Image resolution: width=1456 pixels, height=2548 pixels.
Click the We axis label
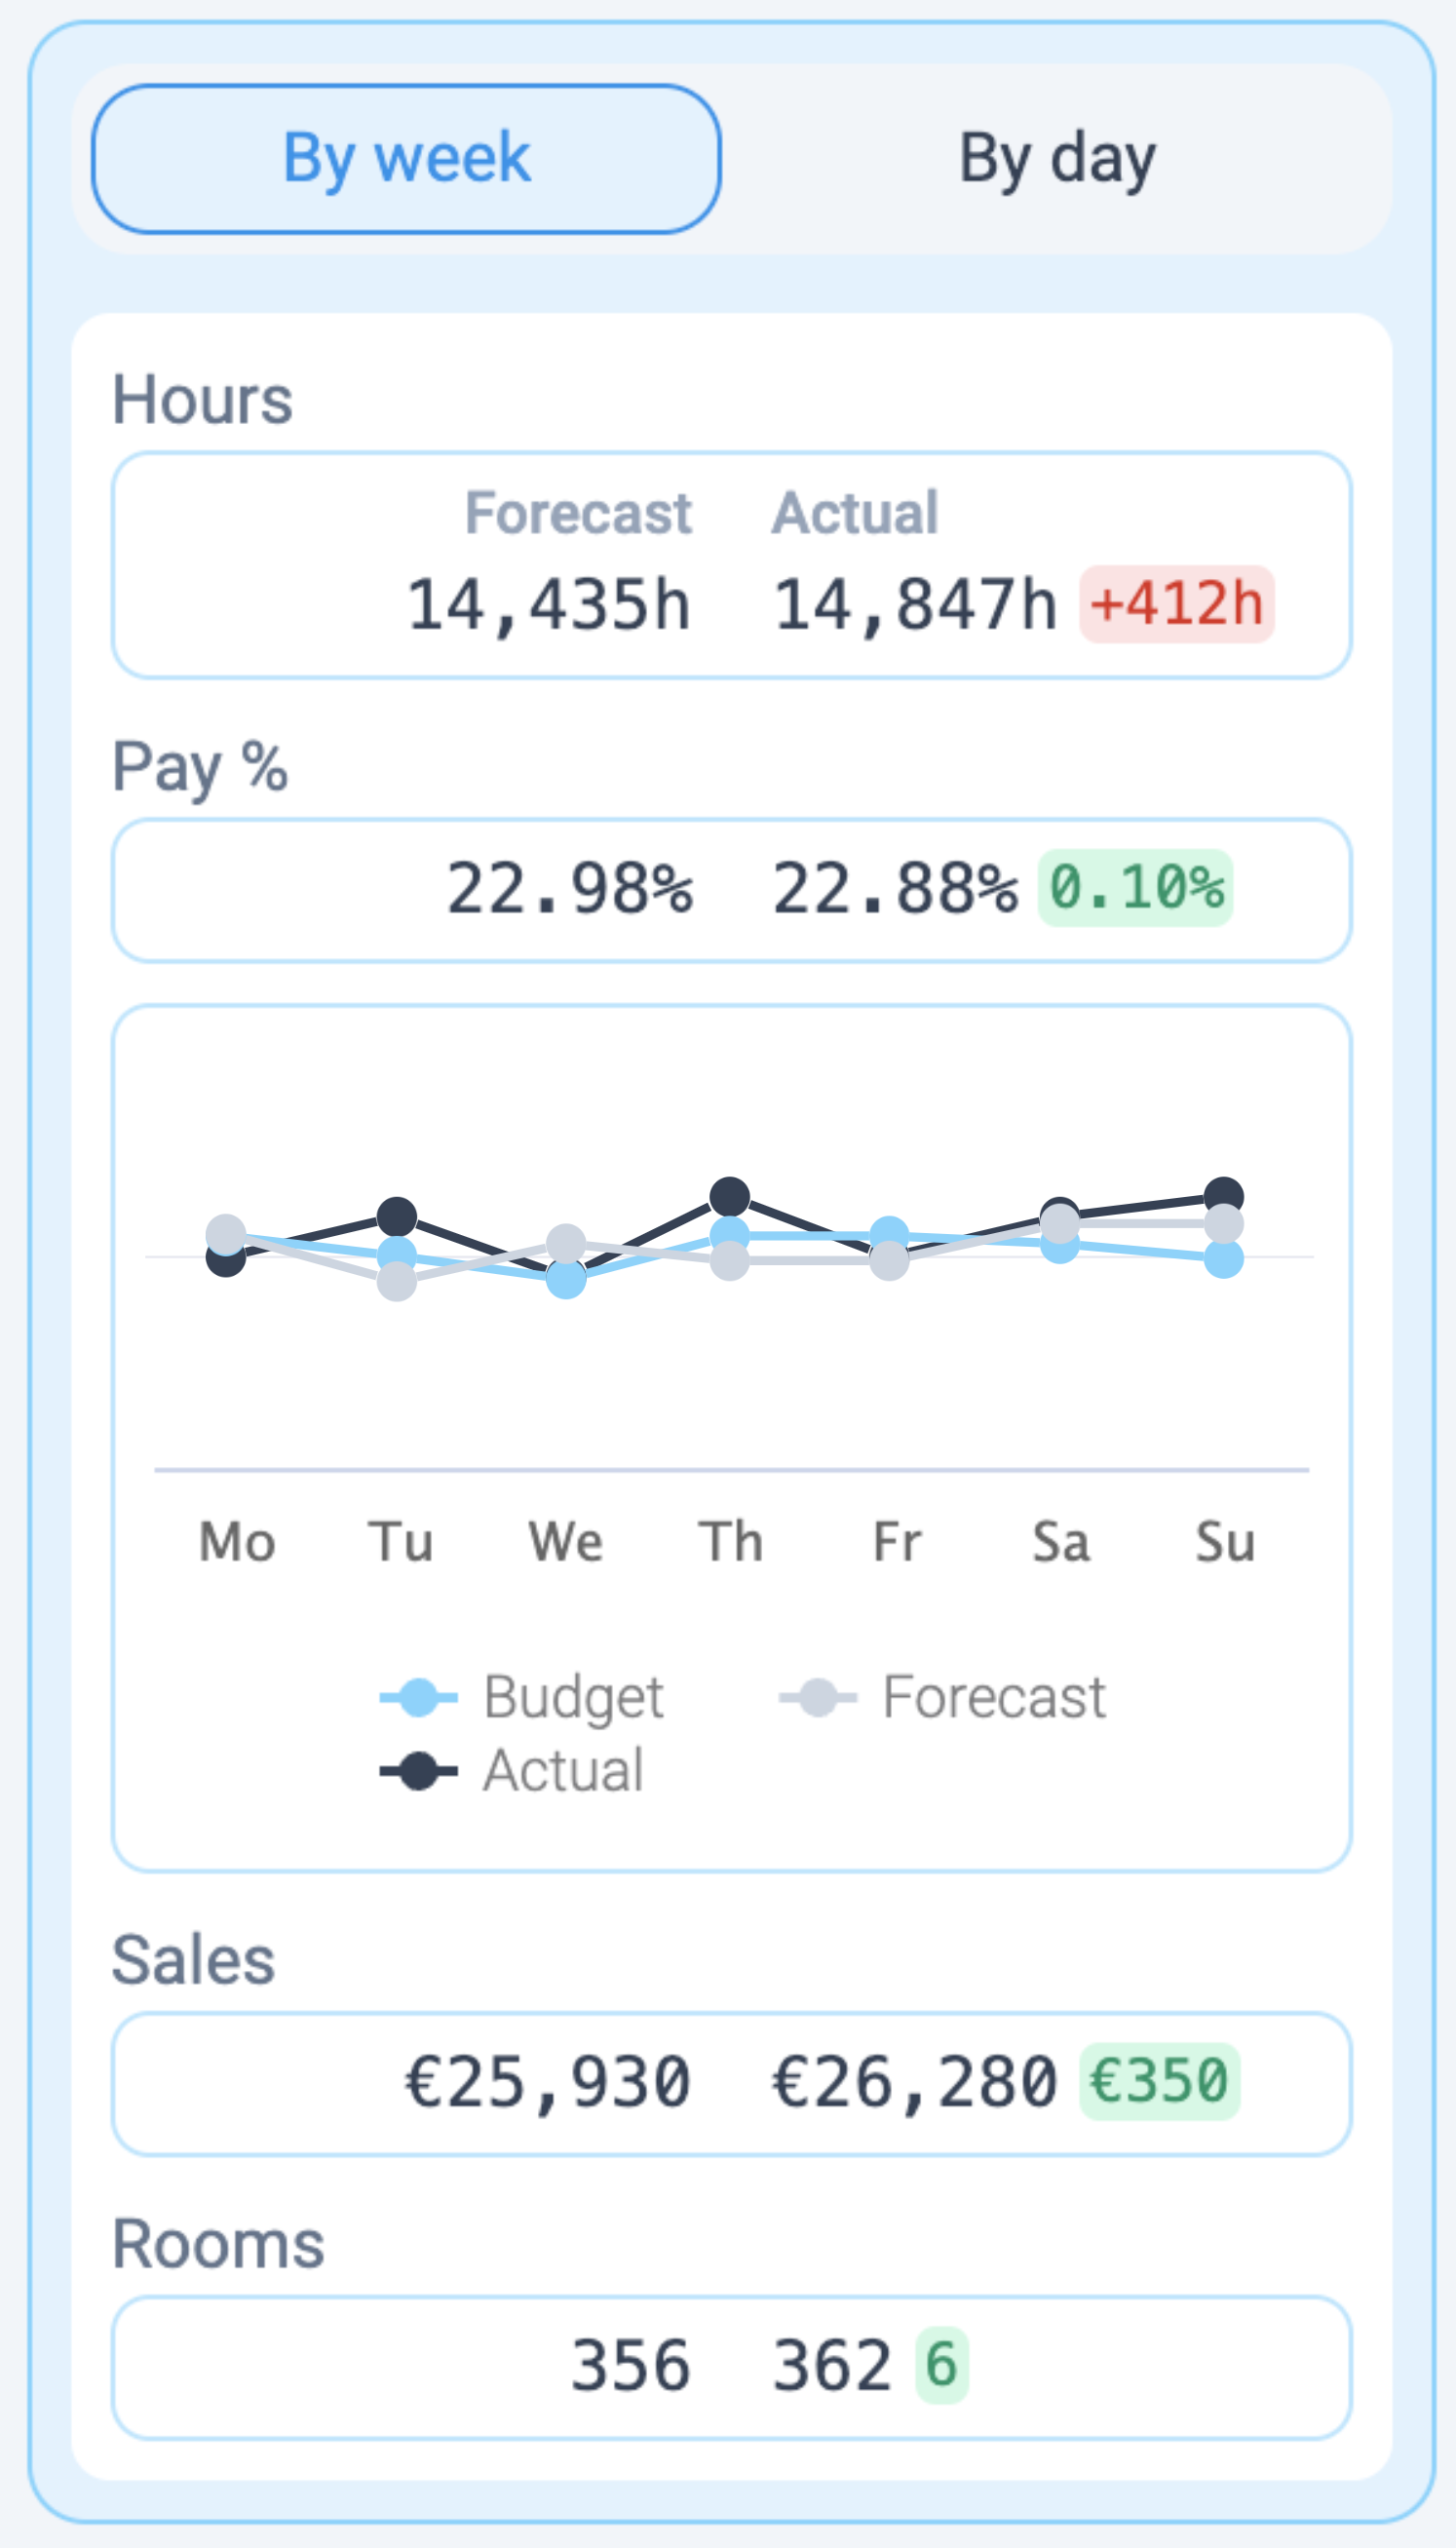(566, 1541)
